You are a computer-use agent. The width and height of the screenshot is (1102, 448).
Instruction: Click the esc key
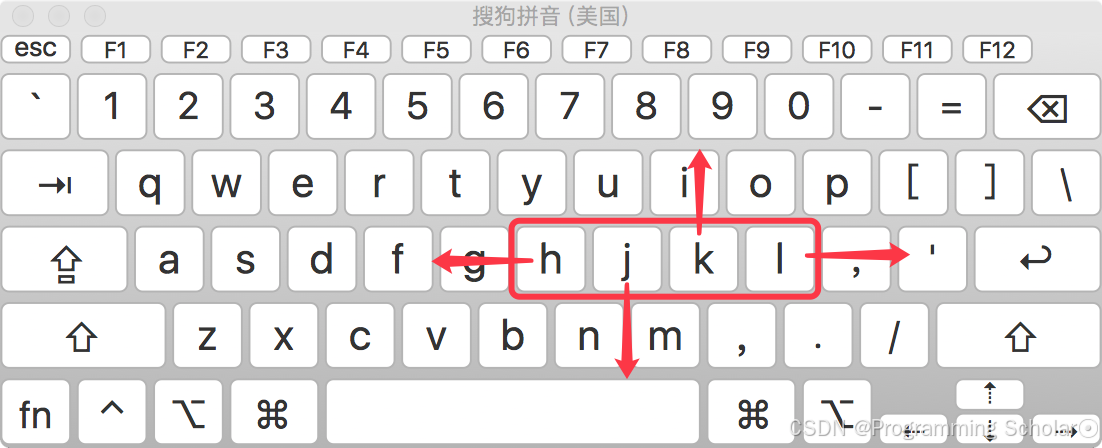[x=36, y=49]
